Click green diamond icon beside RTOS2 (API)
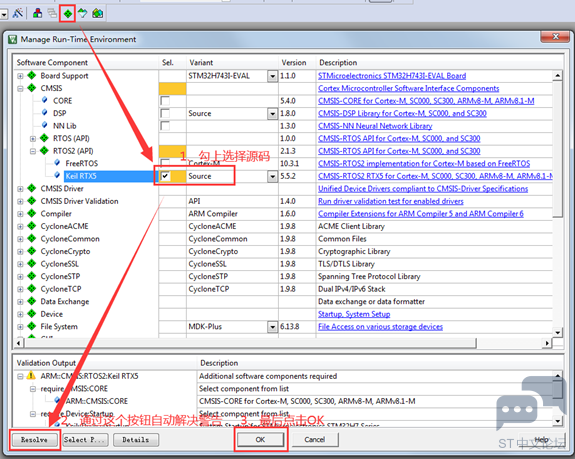 (44, 150)
